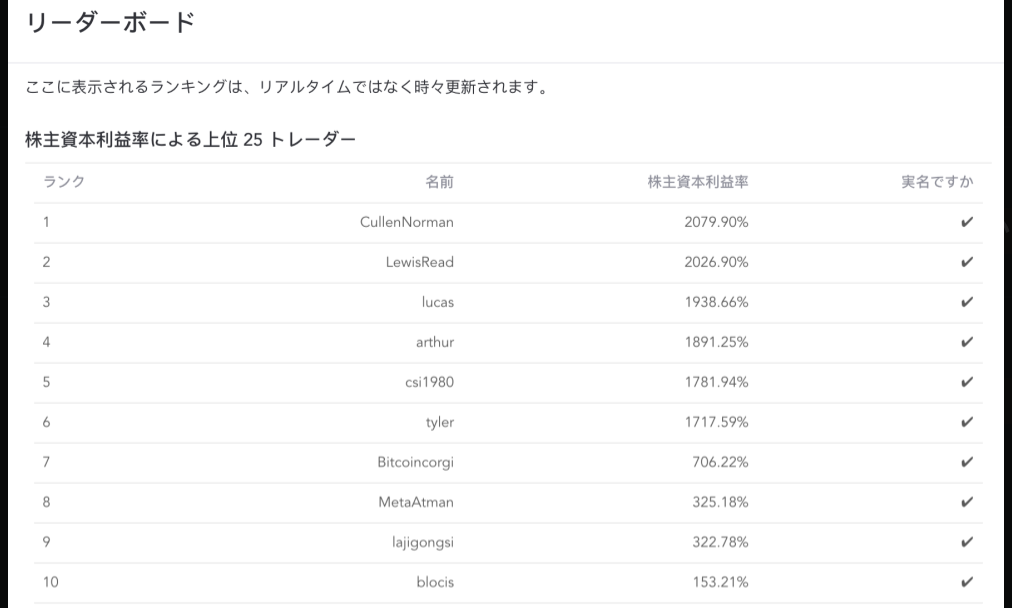
Task: Click the checkmark icon in the lucas row
Action: (x=966, y=302)
